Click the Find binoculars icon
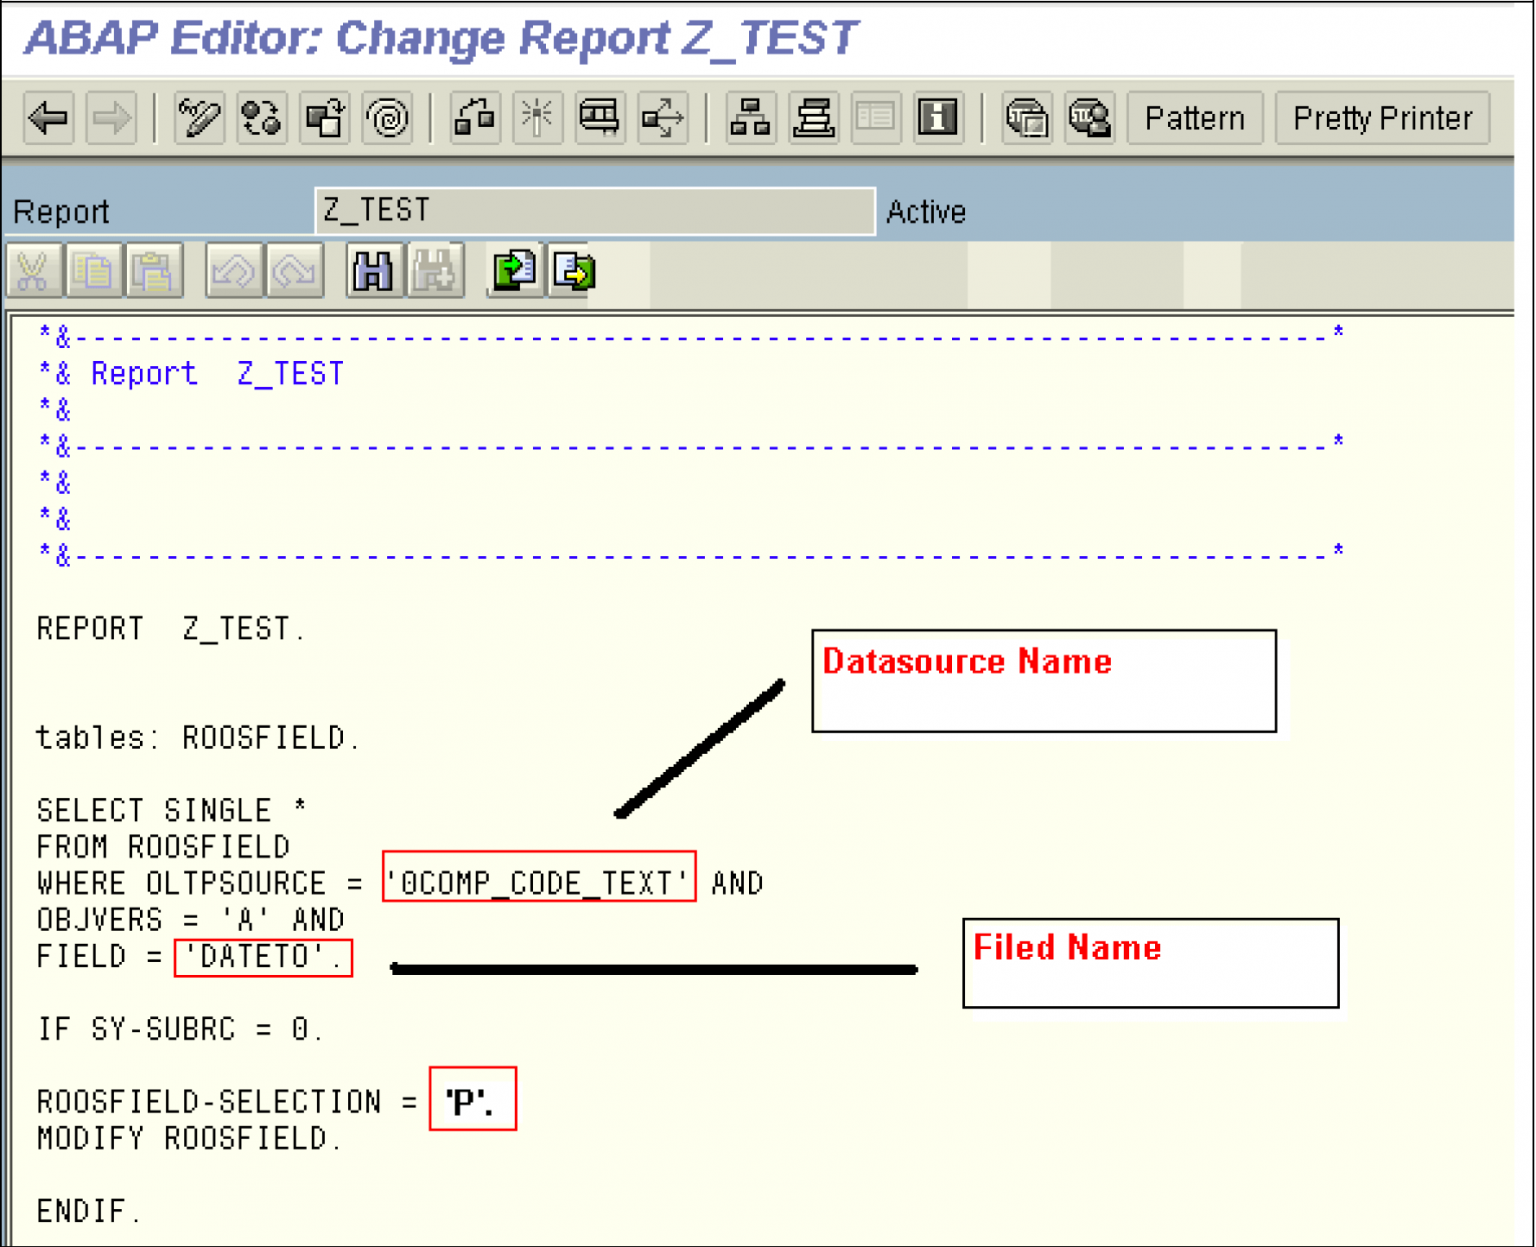 pyautogui.click(x=371, y=270)
